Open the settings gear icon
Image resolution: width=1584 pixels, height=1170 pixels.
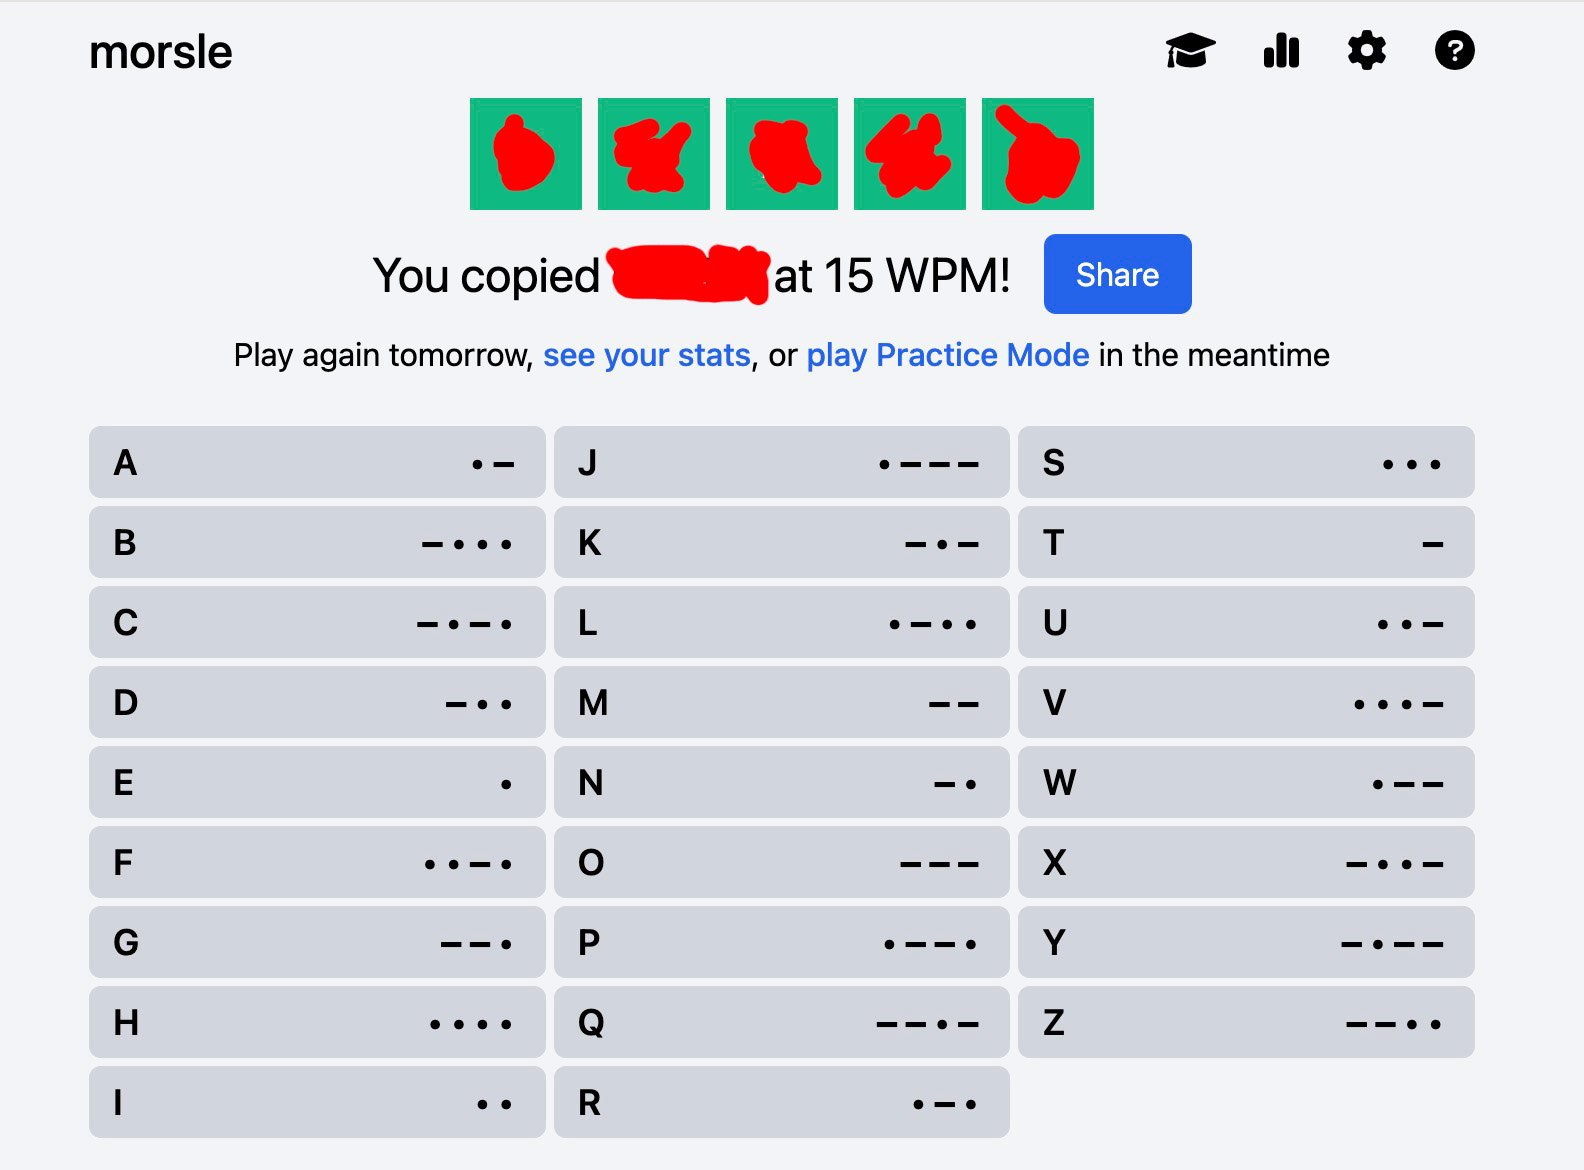[1367, 50]
